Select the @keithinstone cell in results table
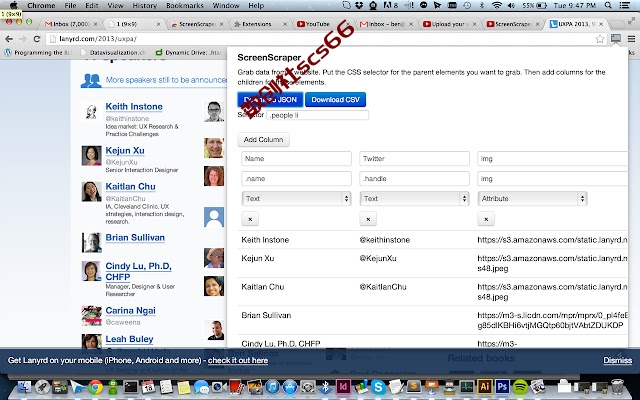This screenshot has height=400, width=640. [384, 240]
